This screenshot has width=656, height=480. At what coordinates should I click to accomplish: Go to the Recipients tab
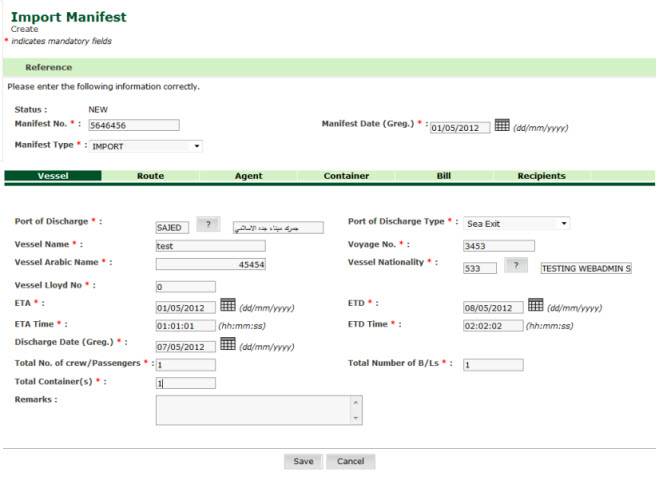(541, 176)
